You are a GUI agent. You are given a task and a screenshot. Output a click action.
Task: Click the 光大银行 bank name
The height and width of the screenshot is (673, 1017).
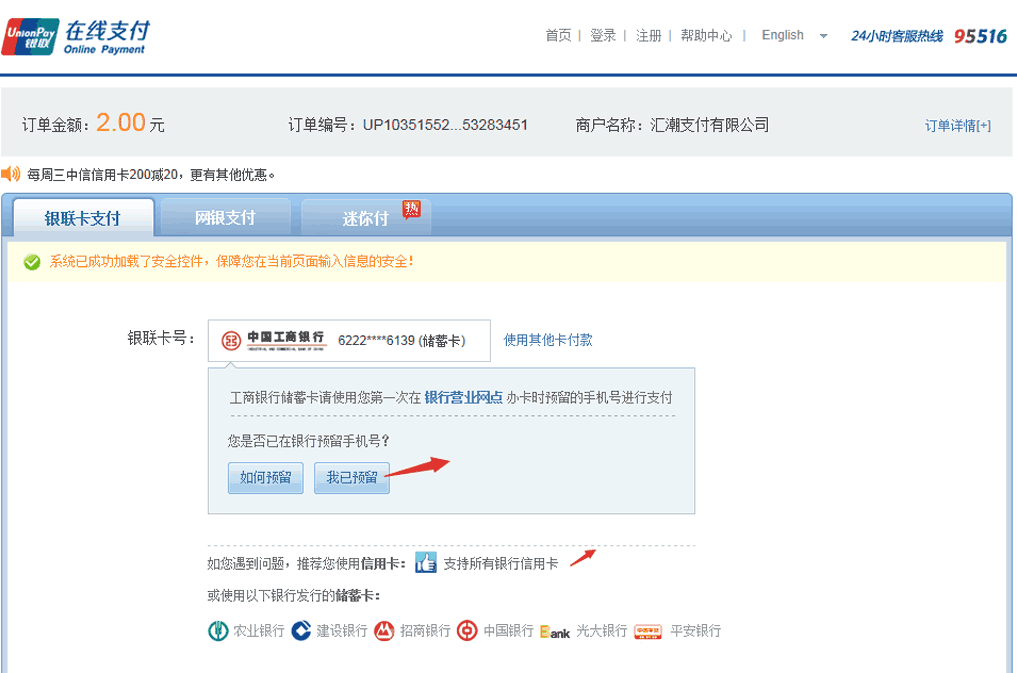[601, 631]
